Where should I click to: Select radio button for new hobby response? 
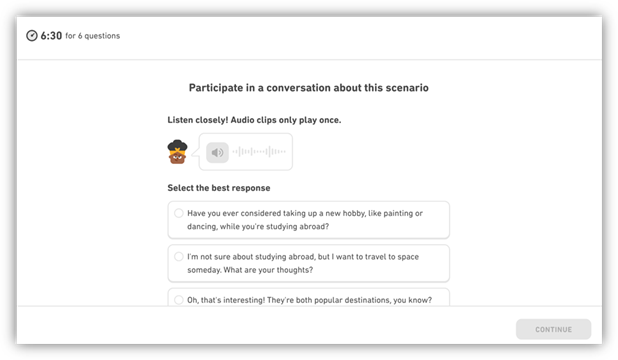179,213
